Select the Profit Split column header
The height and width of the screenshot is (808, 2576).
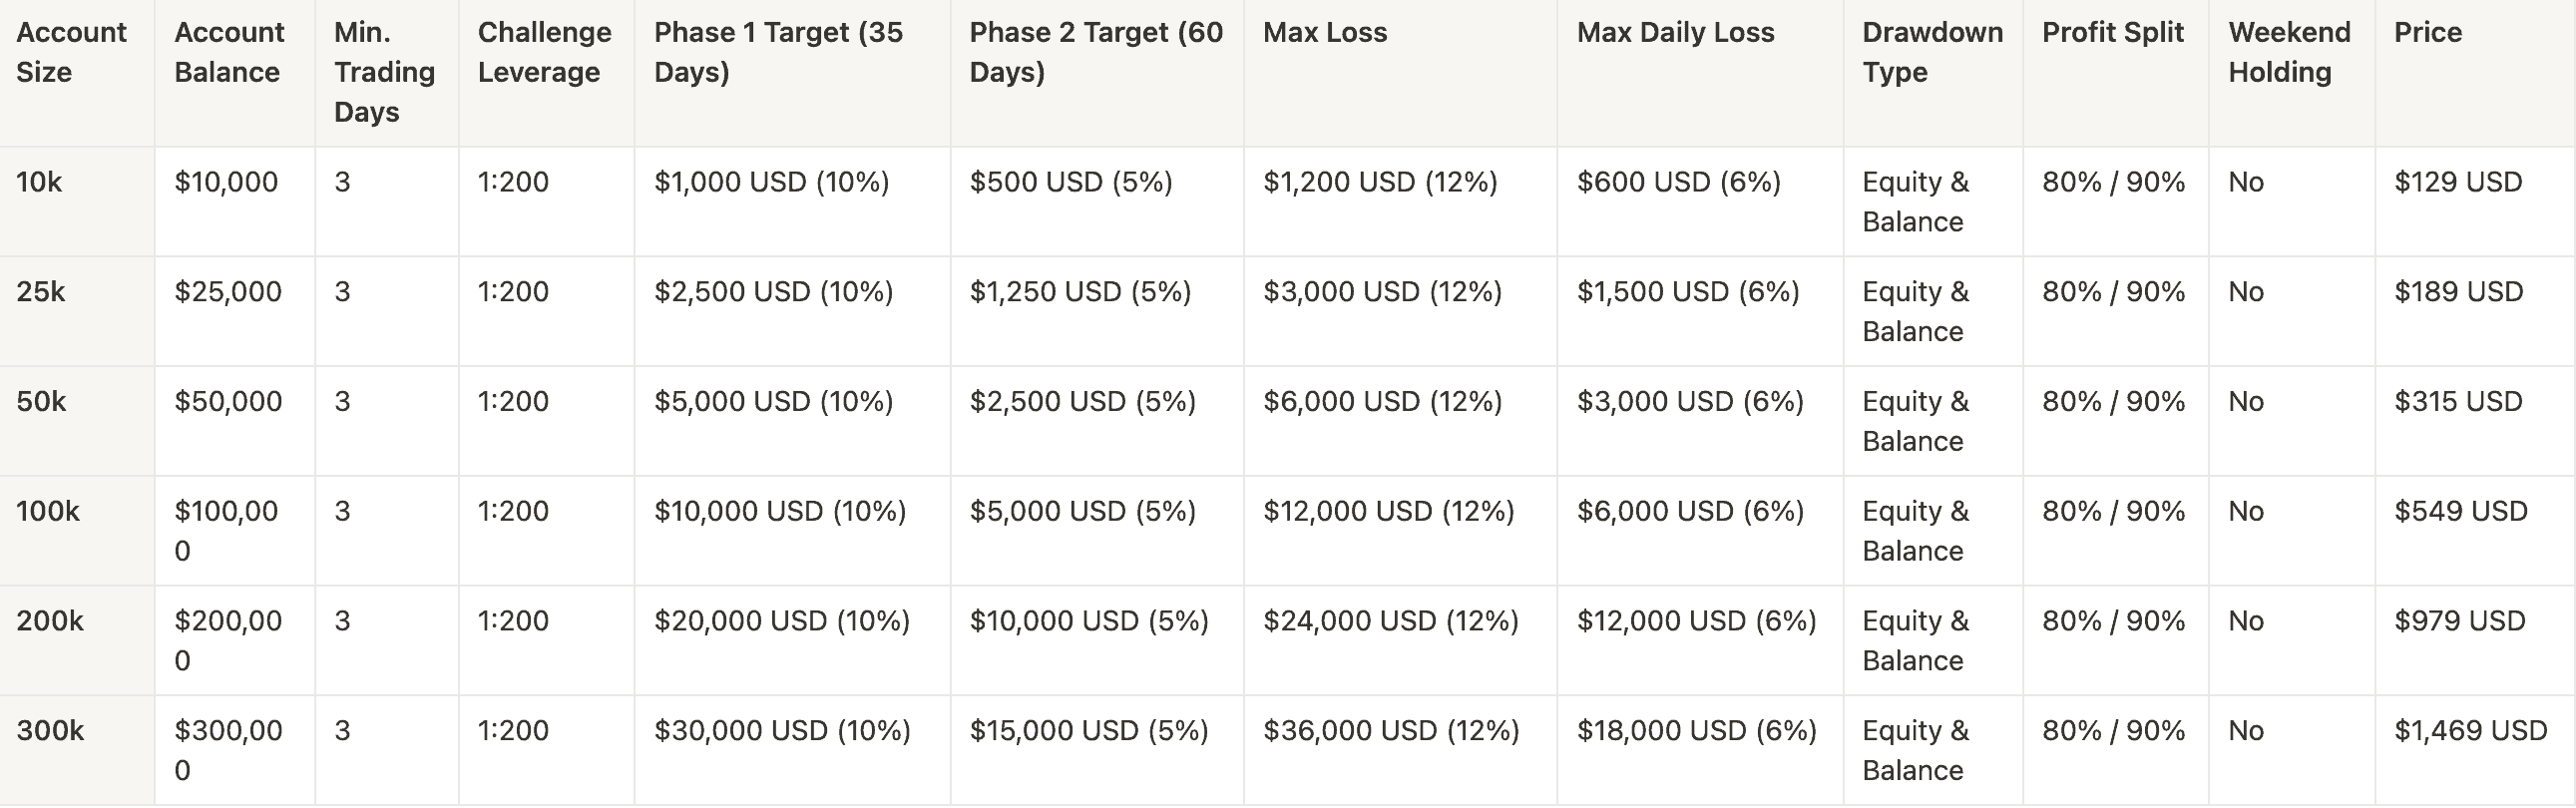pos(2112,32)
